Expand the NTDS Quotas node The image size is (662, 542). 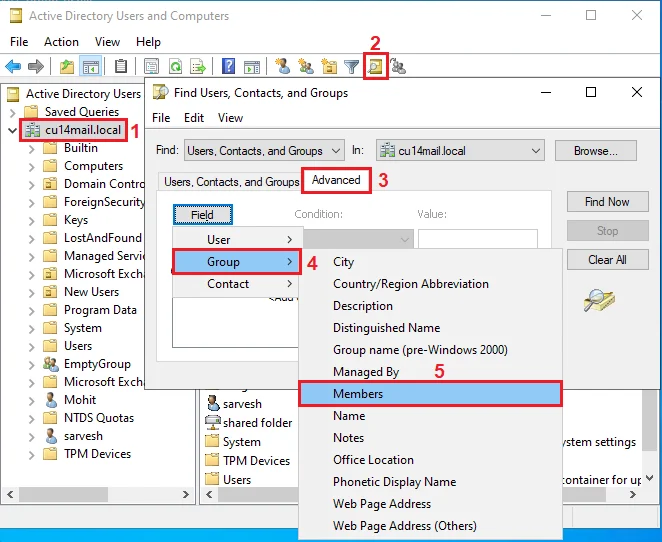[32, 418]
